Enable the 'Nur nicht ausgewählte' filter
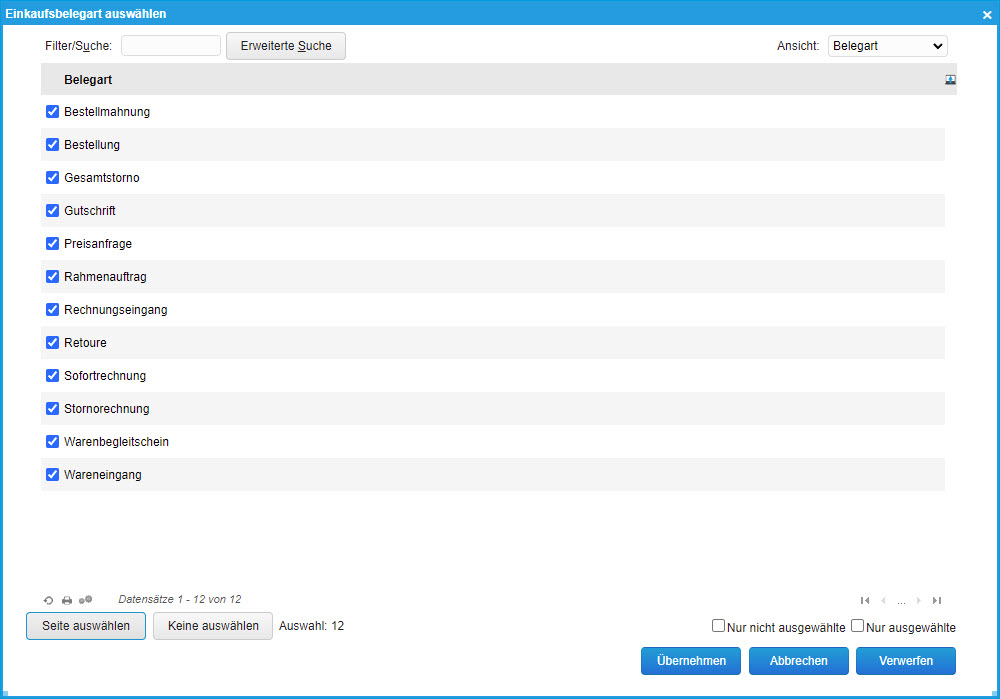Image resolution: width=1000 pixels, height=699 pixels. [x=718, y=626]
